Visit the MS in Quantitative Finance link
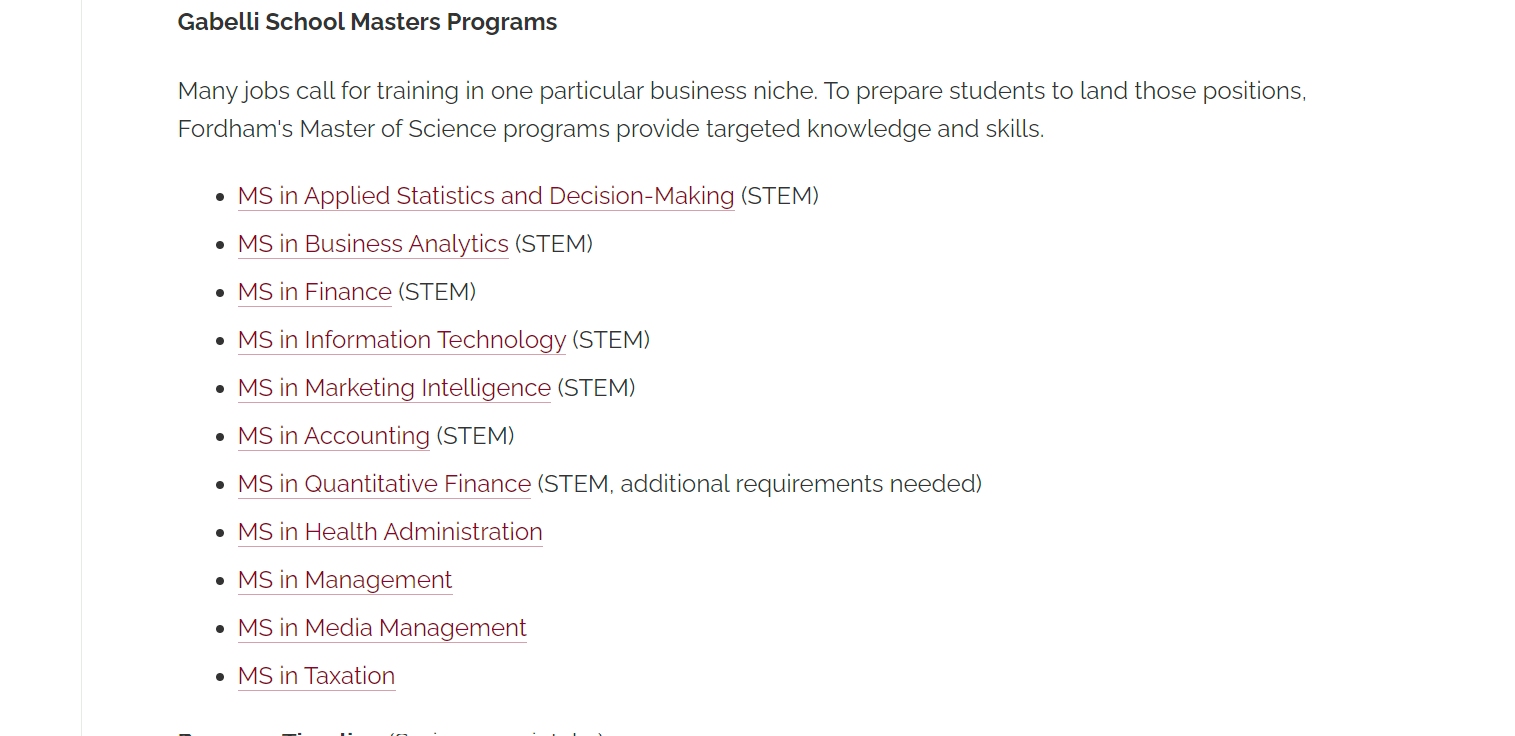The image size is (1515, 736). pos(384,484)
